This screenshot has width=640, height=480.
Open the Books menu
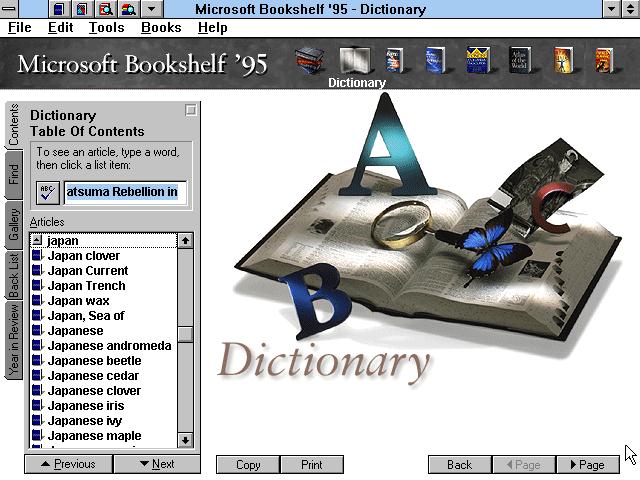[161, 28]
